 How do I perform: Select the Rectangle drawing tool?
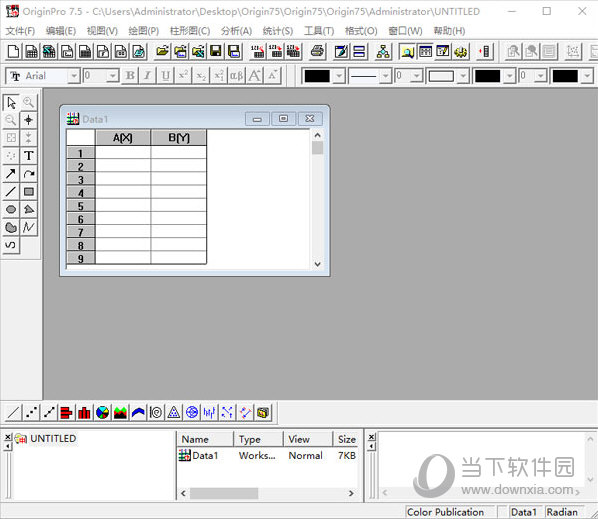click(29, 191)
